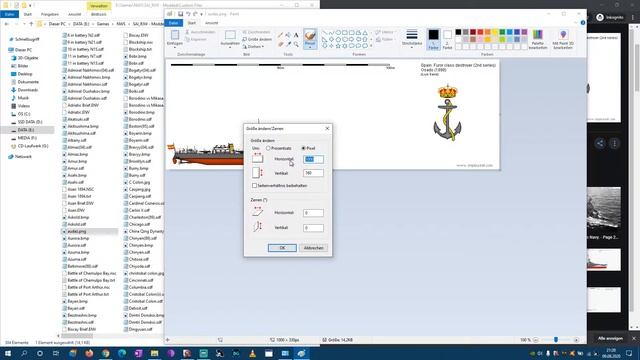This screenshot has height=360, width=640.
Task: Select the Pencil tool in Paint
Action: [280, 35]
